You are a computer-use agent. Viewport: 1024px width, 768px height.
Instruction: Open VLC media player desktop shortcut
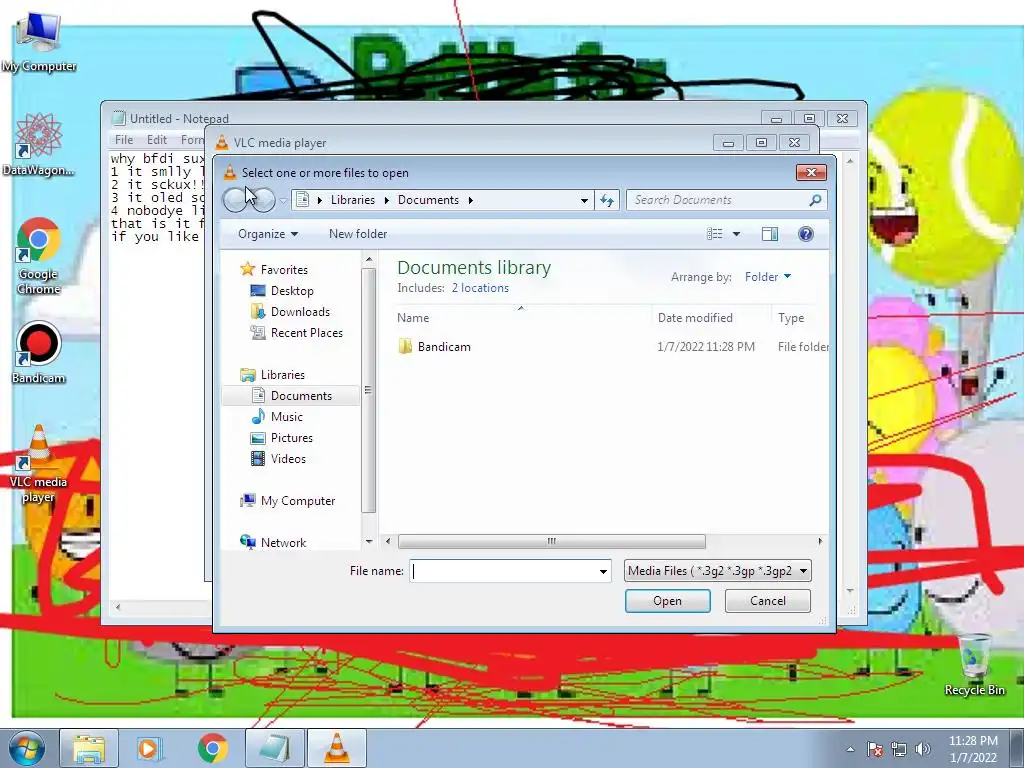point(39,464)
